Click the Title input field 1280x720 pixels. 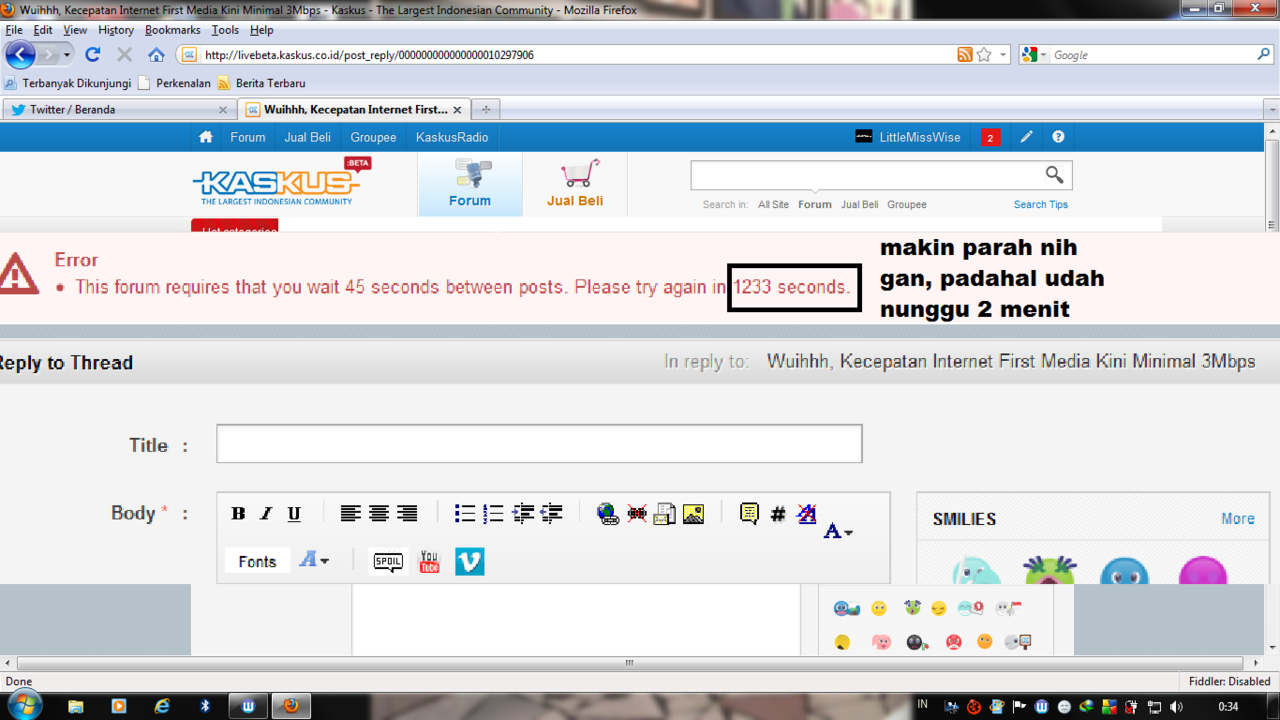coord(539,443)
